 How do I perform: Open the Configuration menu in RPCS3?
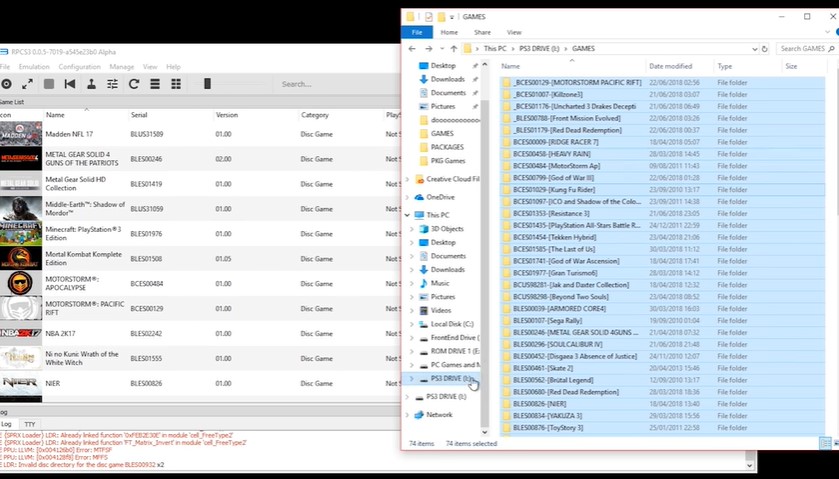coord(79,67)
